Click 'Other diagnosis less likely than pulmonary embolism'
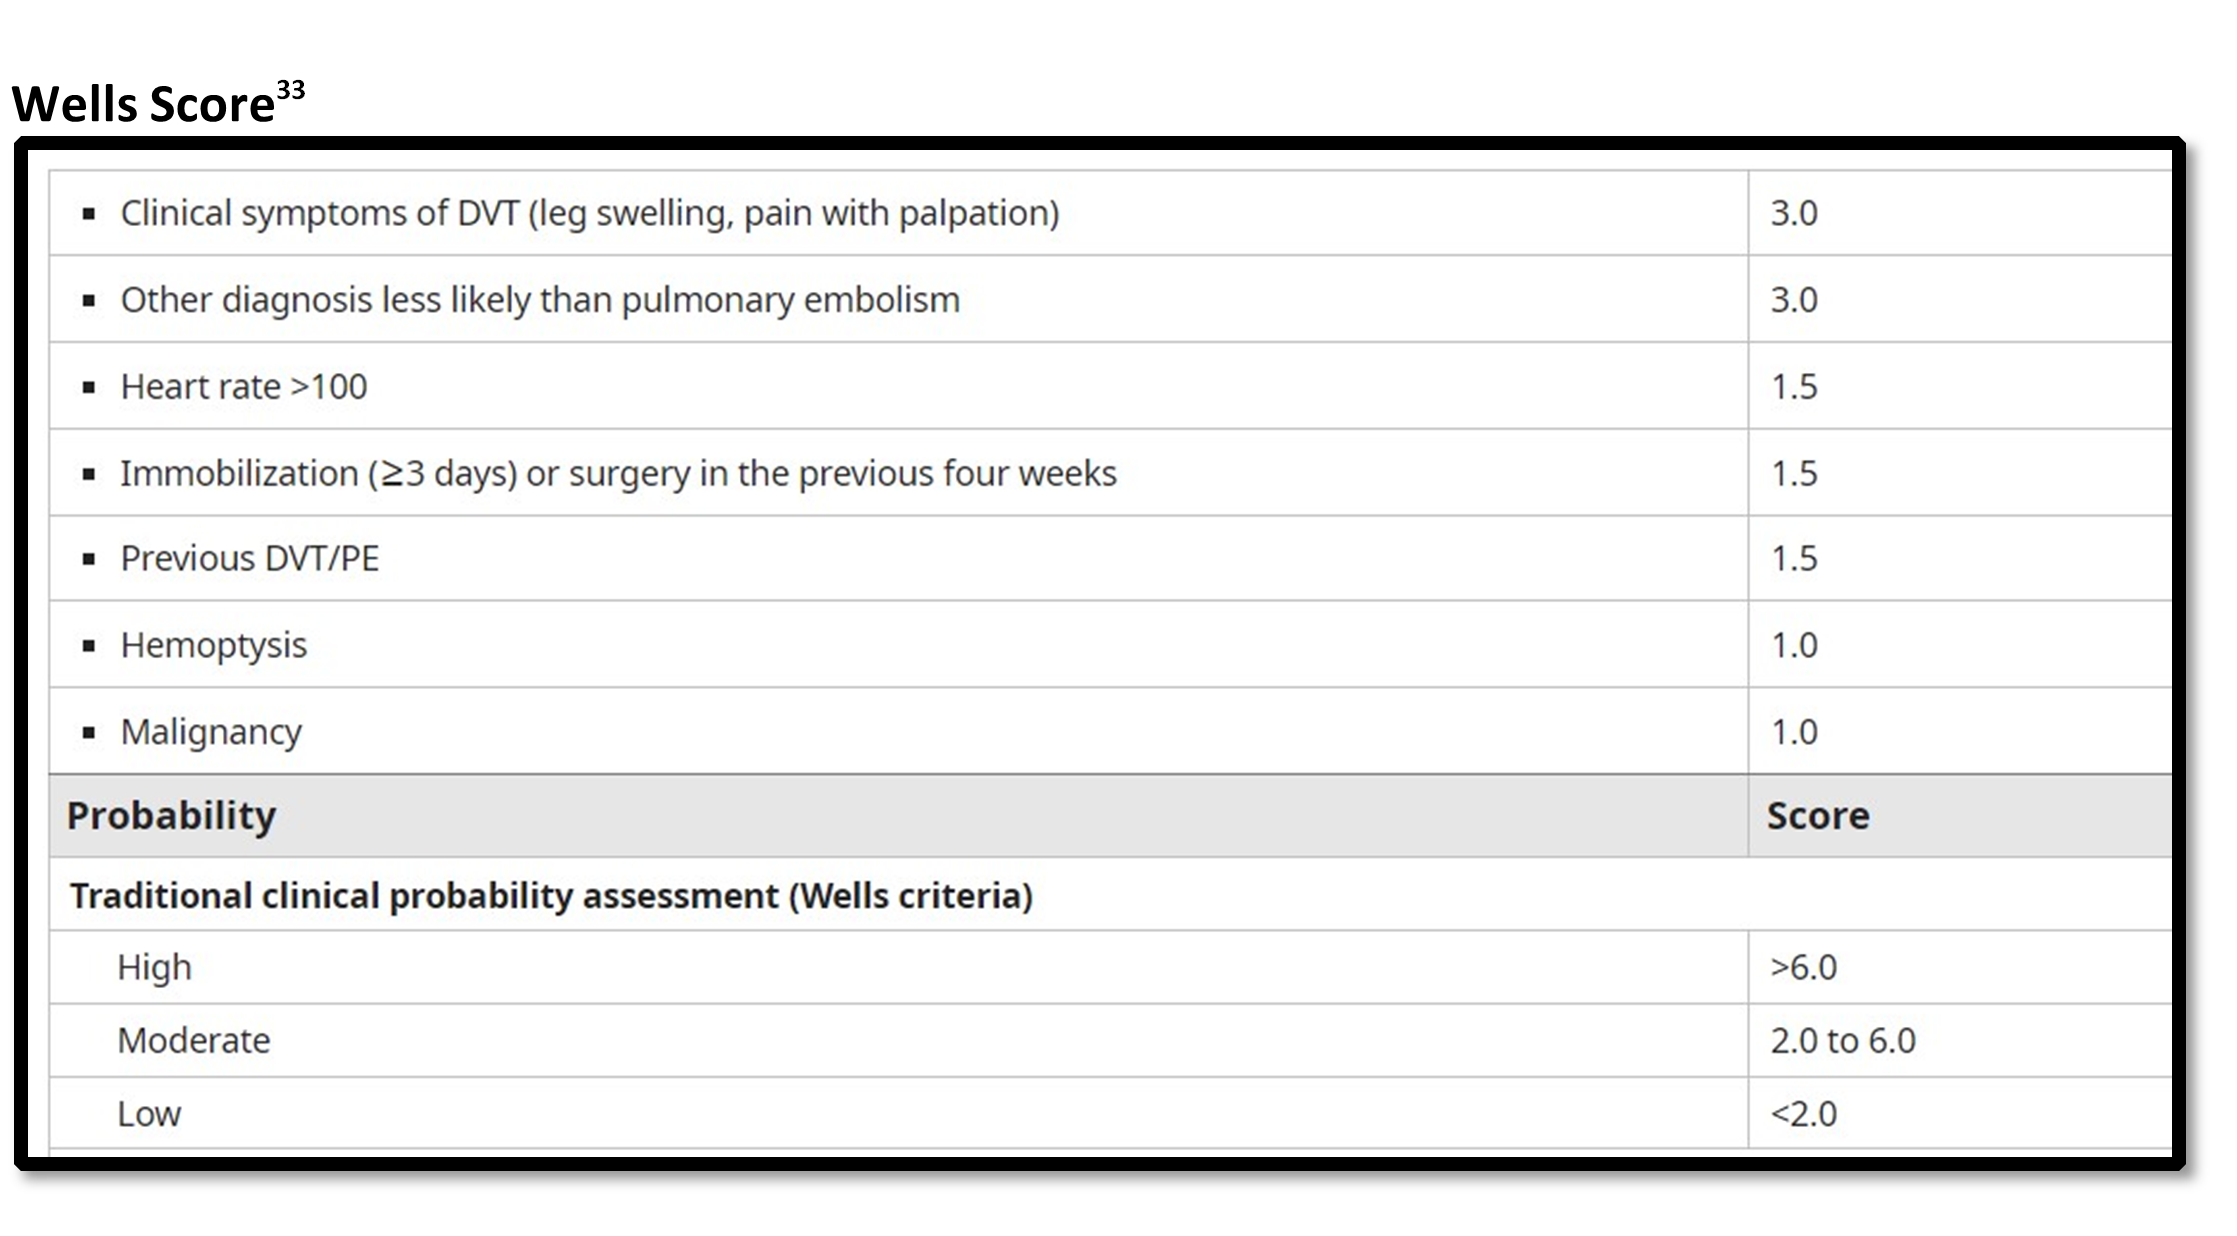The image size is (2237, 1236). 540,300
